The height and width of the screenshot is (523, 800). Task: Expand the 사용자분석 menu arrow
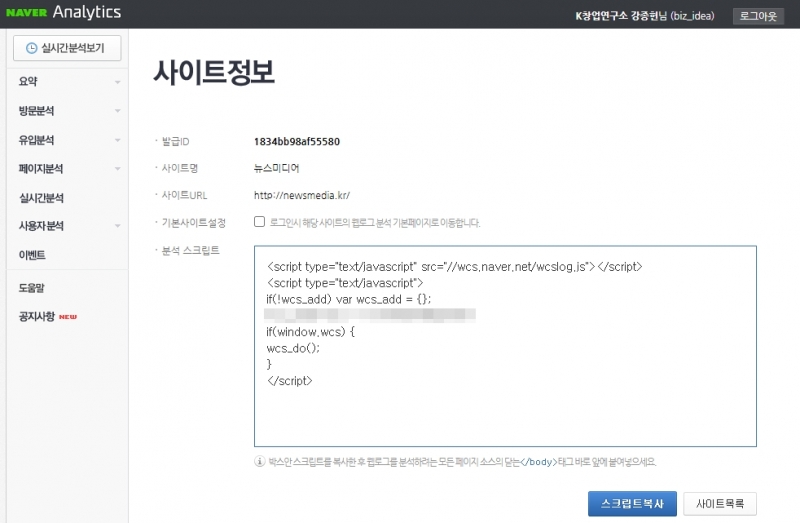point(118,226)
